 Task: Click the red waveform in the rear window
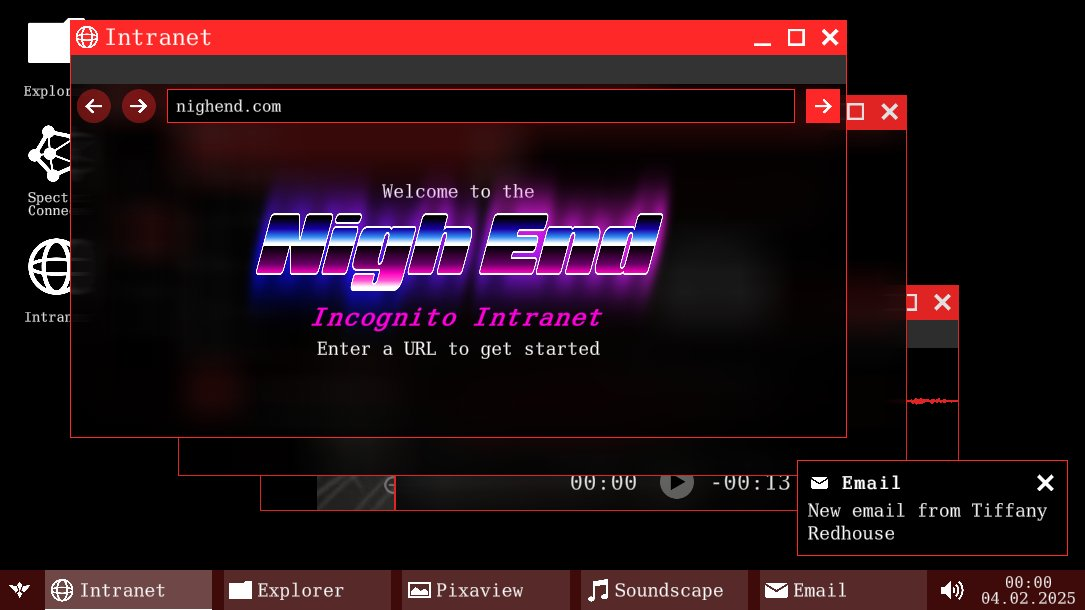click(x=933, y=400)
